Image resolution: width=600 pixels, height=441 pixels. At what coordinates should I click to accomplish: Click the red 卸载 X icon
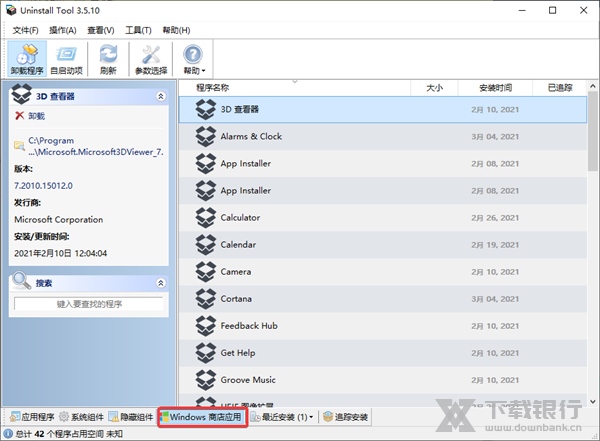(20, 116)
